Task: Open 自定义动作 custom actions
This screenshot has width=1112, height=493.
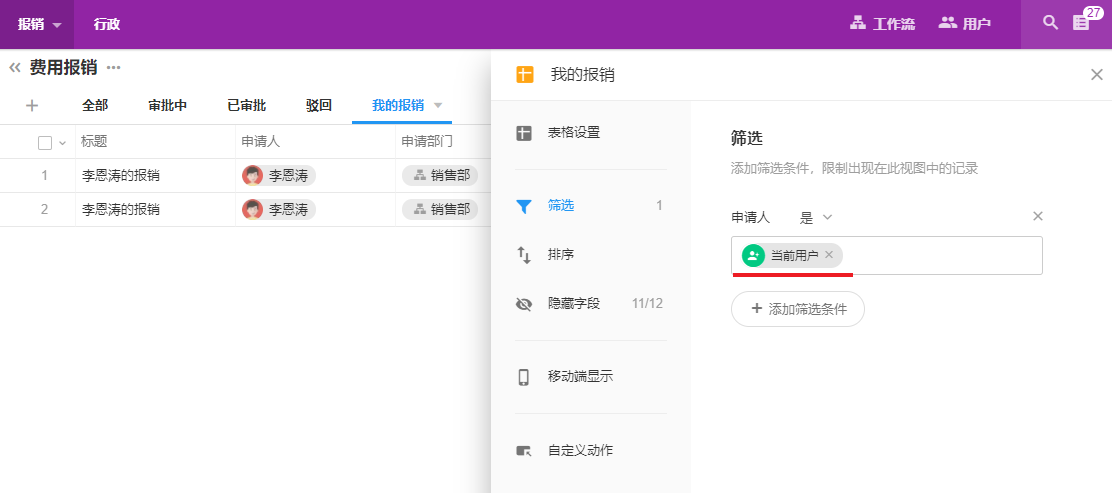Action: [x=579, y=451]
